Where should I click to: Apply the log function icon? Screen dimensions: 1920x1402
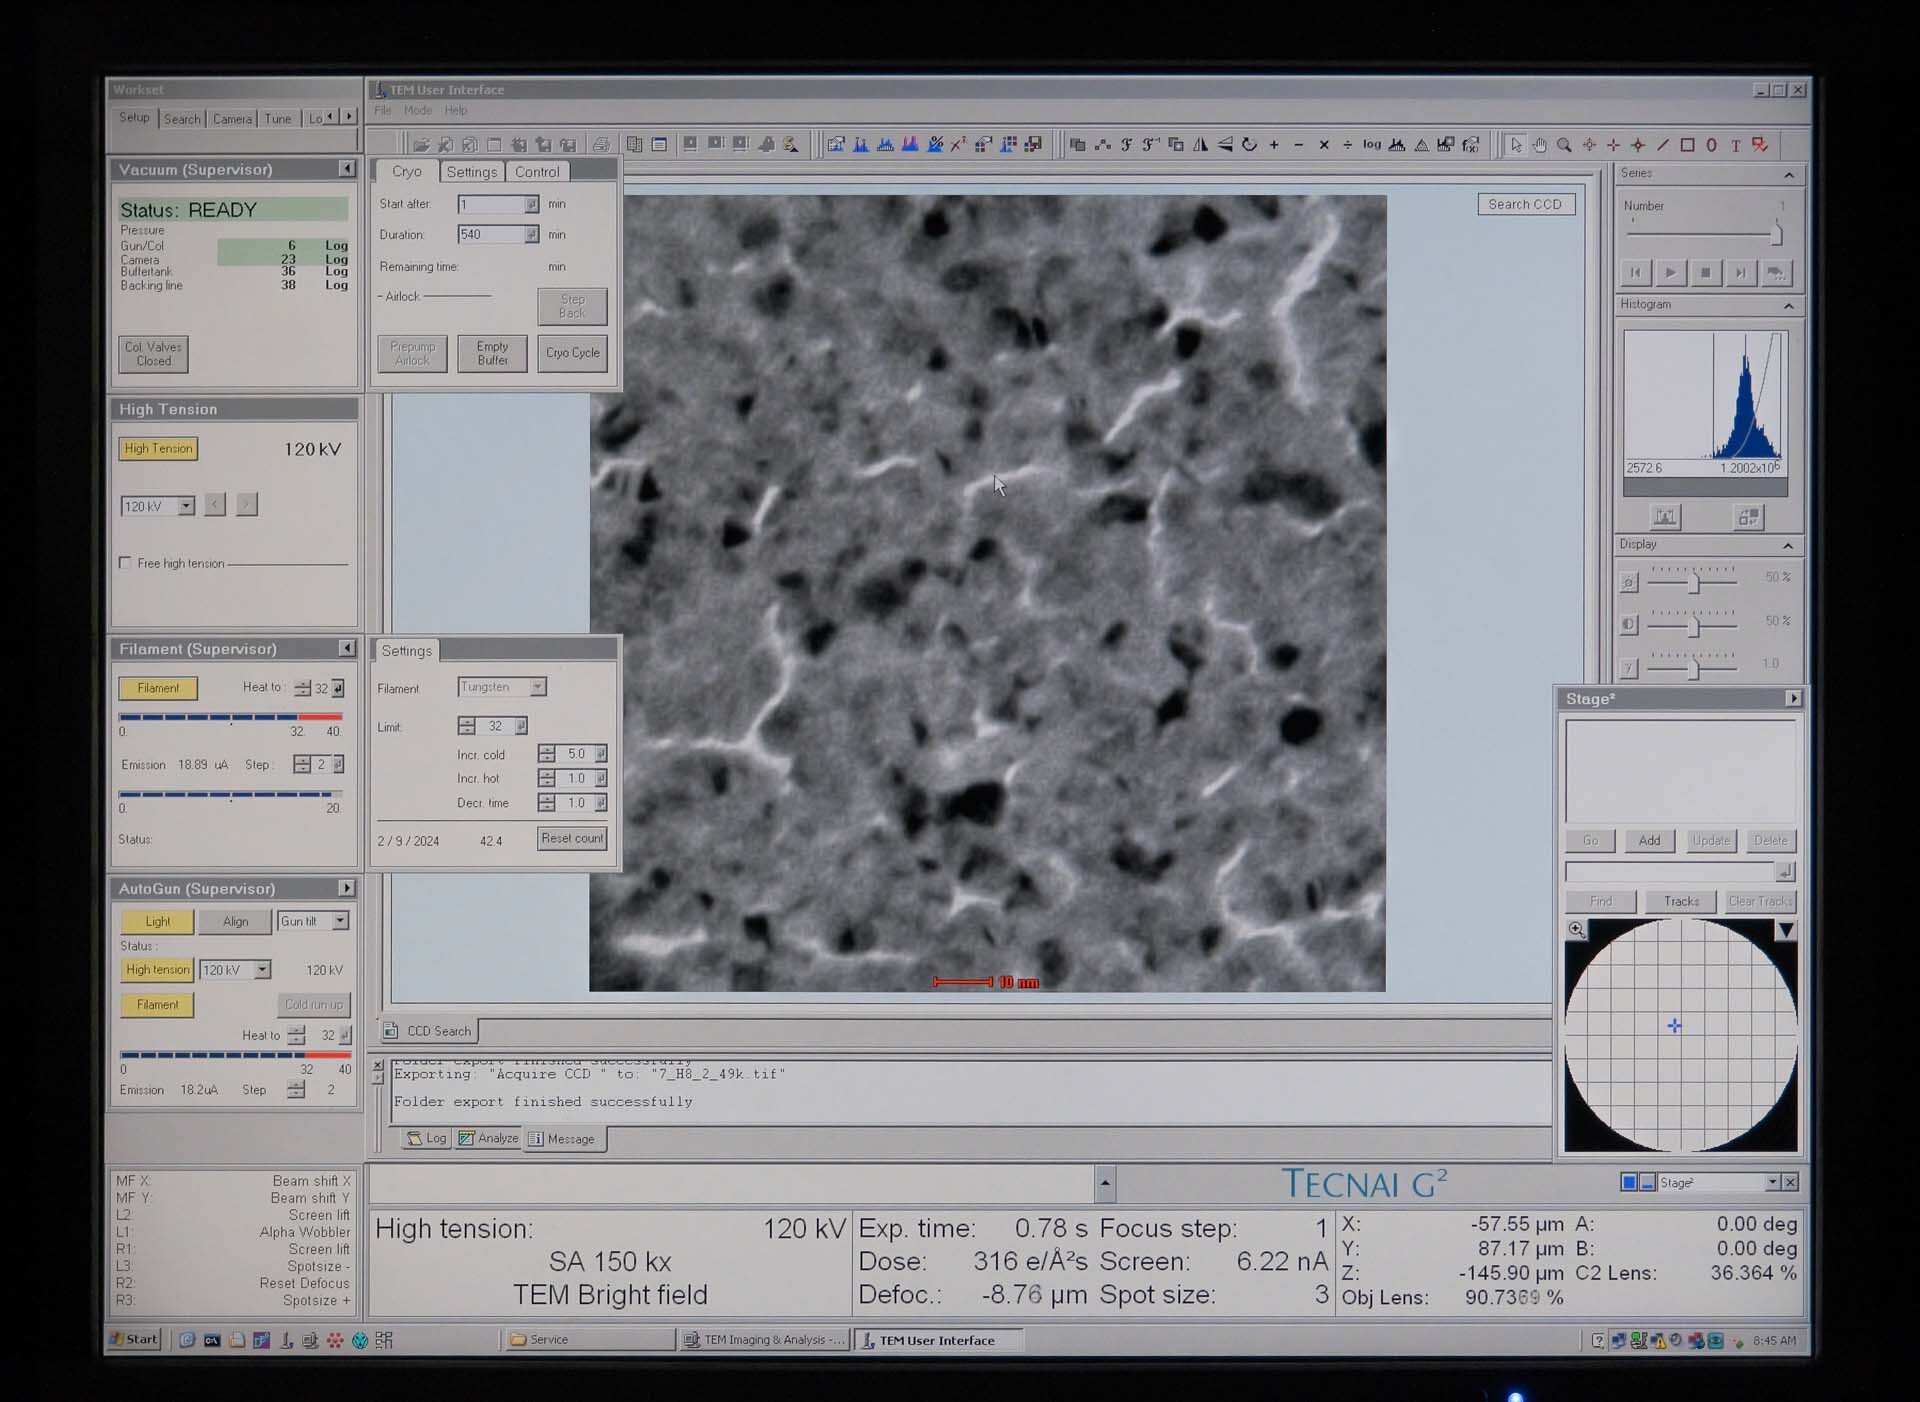pyautogui.click(x=1372, y=145)
